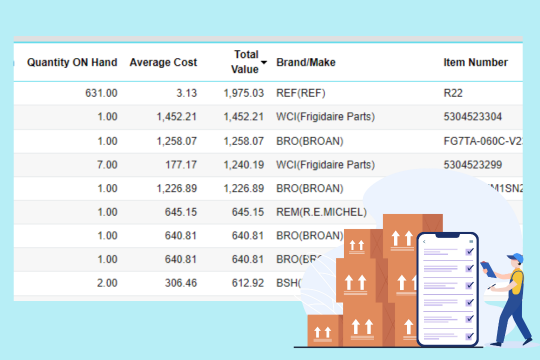Select the Brand/Make column header
Viewport: 540px width, 360px height.
click(x=306, y=62)
